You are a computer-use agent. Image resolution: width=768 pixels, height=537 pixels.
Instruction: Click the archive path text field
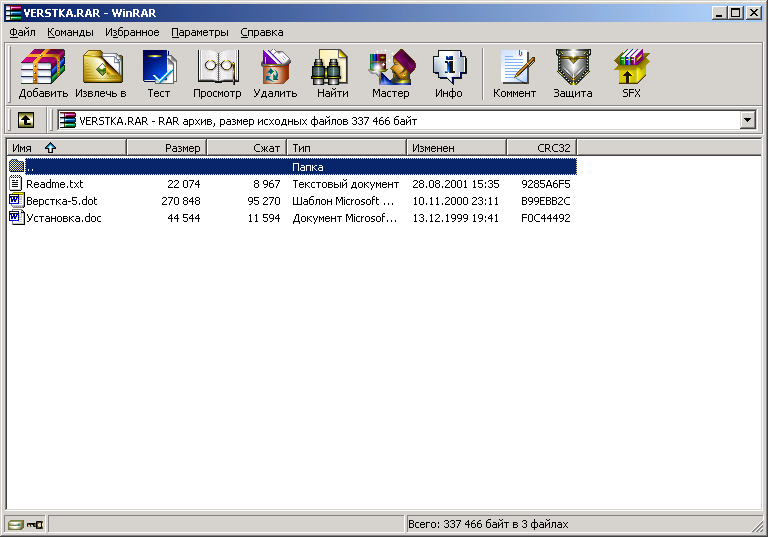399,121
